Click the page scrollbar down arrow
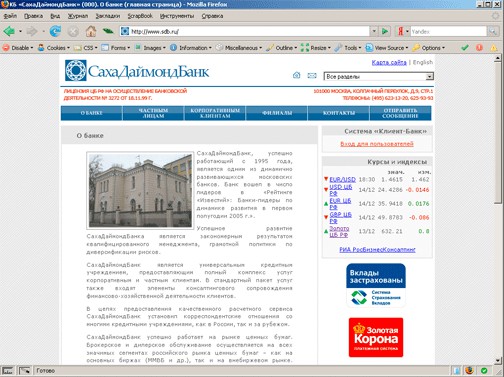This screenshot has height=377, width=504. 497,360
